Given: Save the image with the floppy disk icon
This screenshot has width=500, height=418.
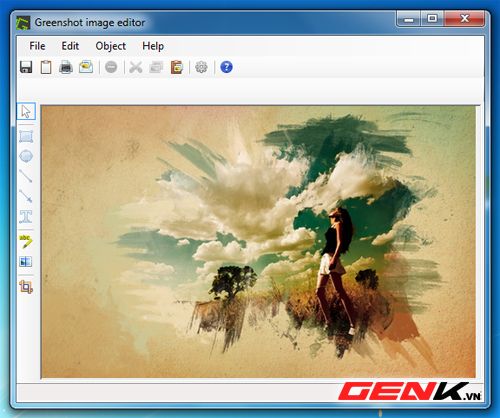Looking at the screenshot, I should coord(26,67).
